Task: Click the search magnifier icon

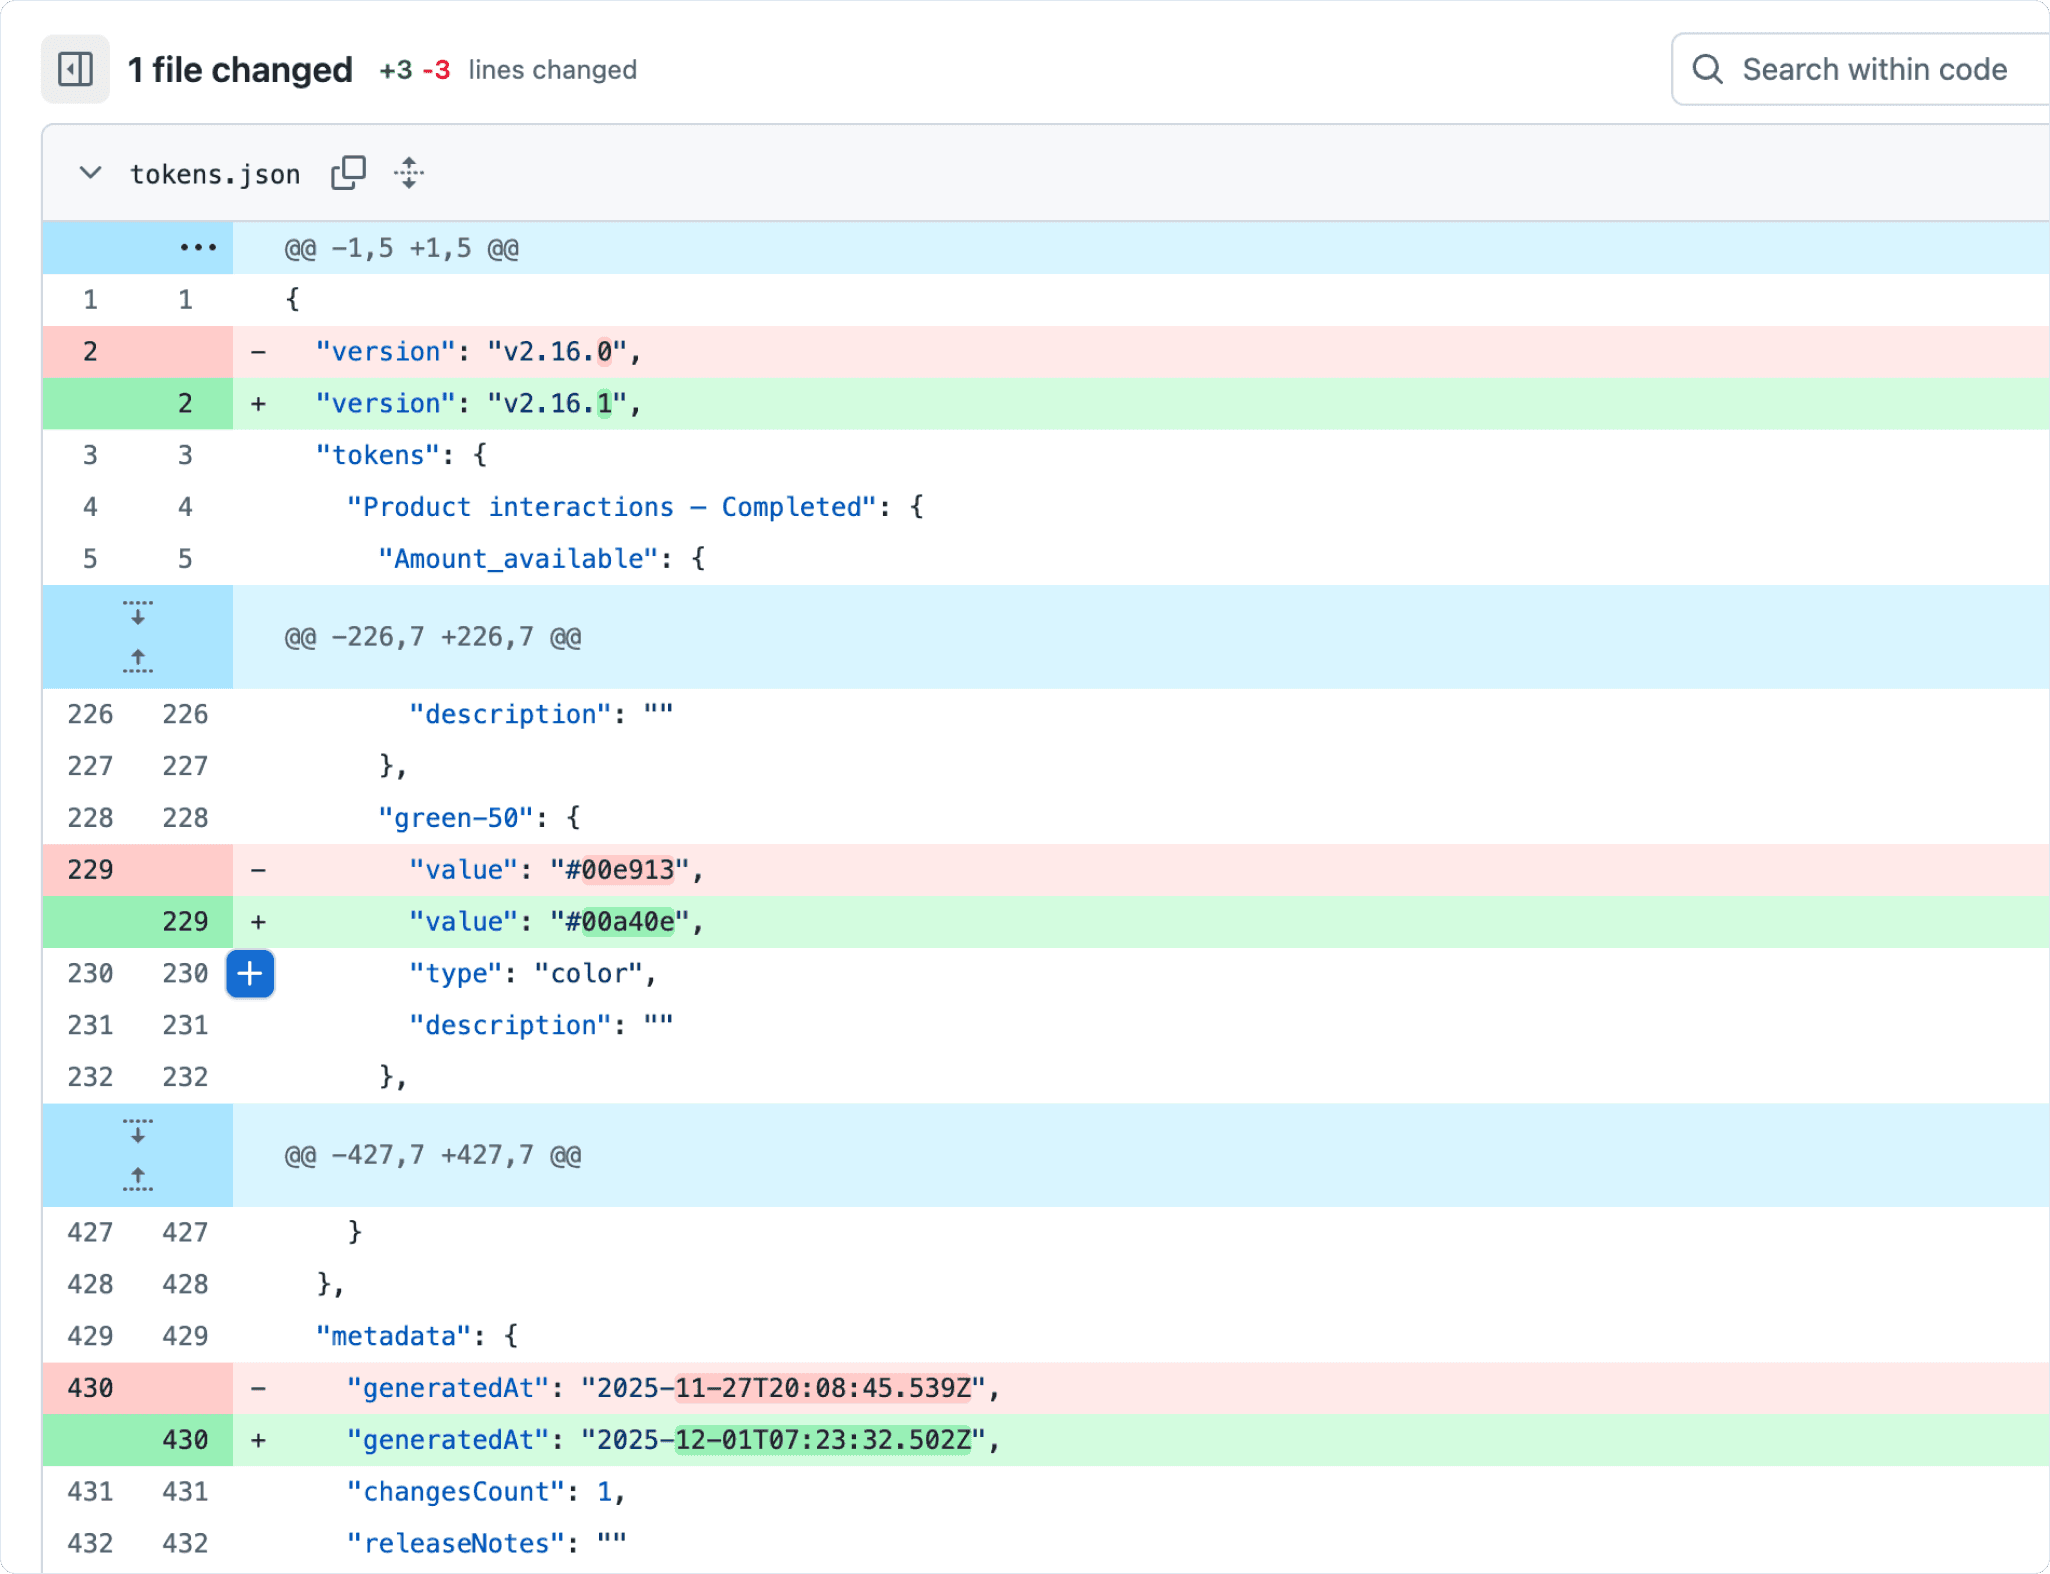Action: click(x=1707, y=70)
